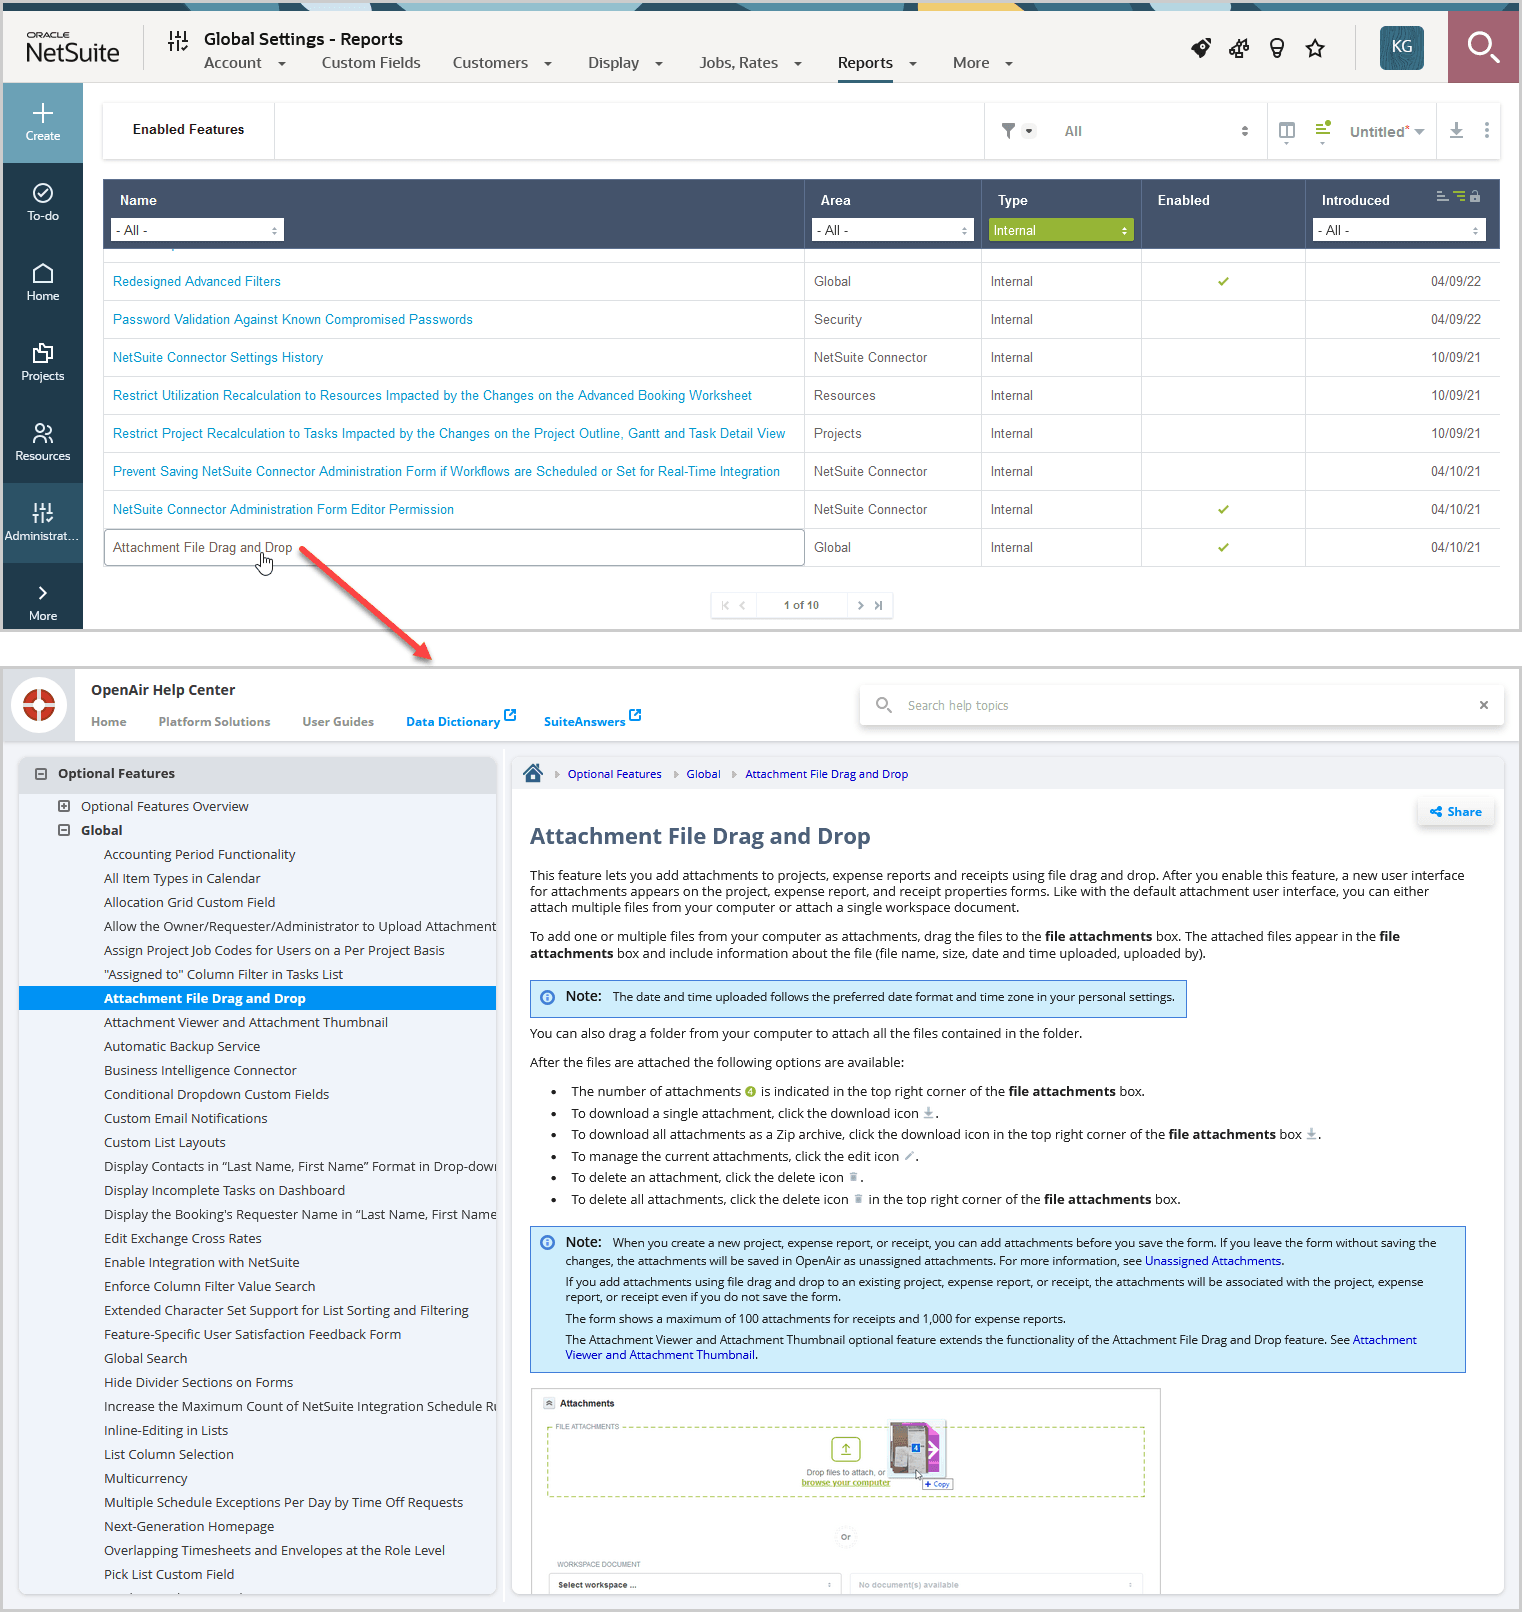Expand the More chevron in sidebar
Screen dimensions: 1522x1612
click(x=43, y=593)
